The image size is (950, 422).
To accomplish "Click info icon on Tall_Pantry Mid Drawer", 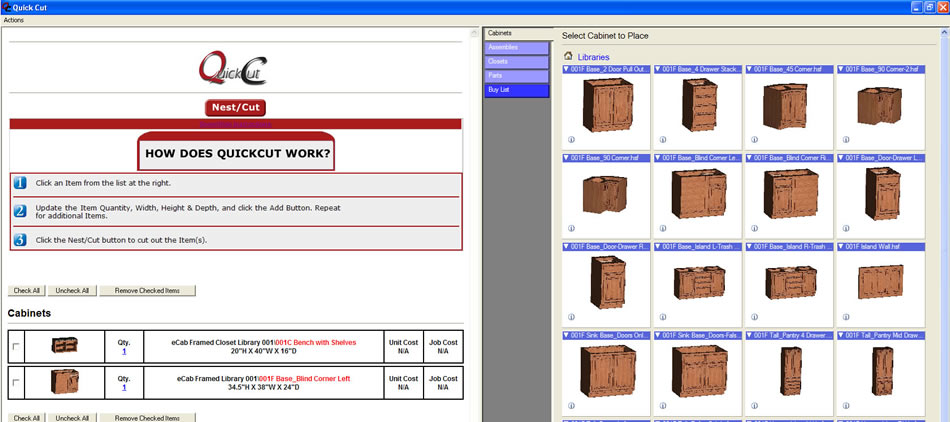I will point(846,406).
